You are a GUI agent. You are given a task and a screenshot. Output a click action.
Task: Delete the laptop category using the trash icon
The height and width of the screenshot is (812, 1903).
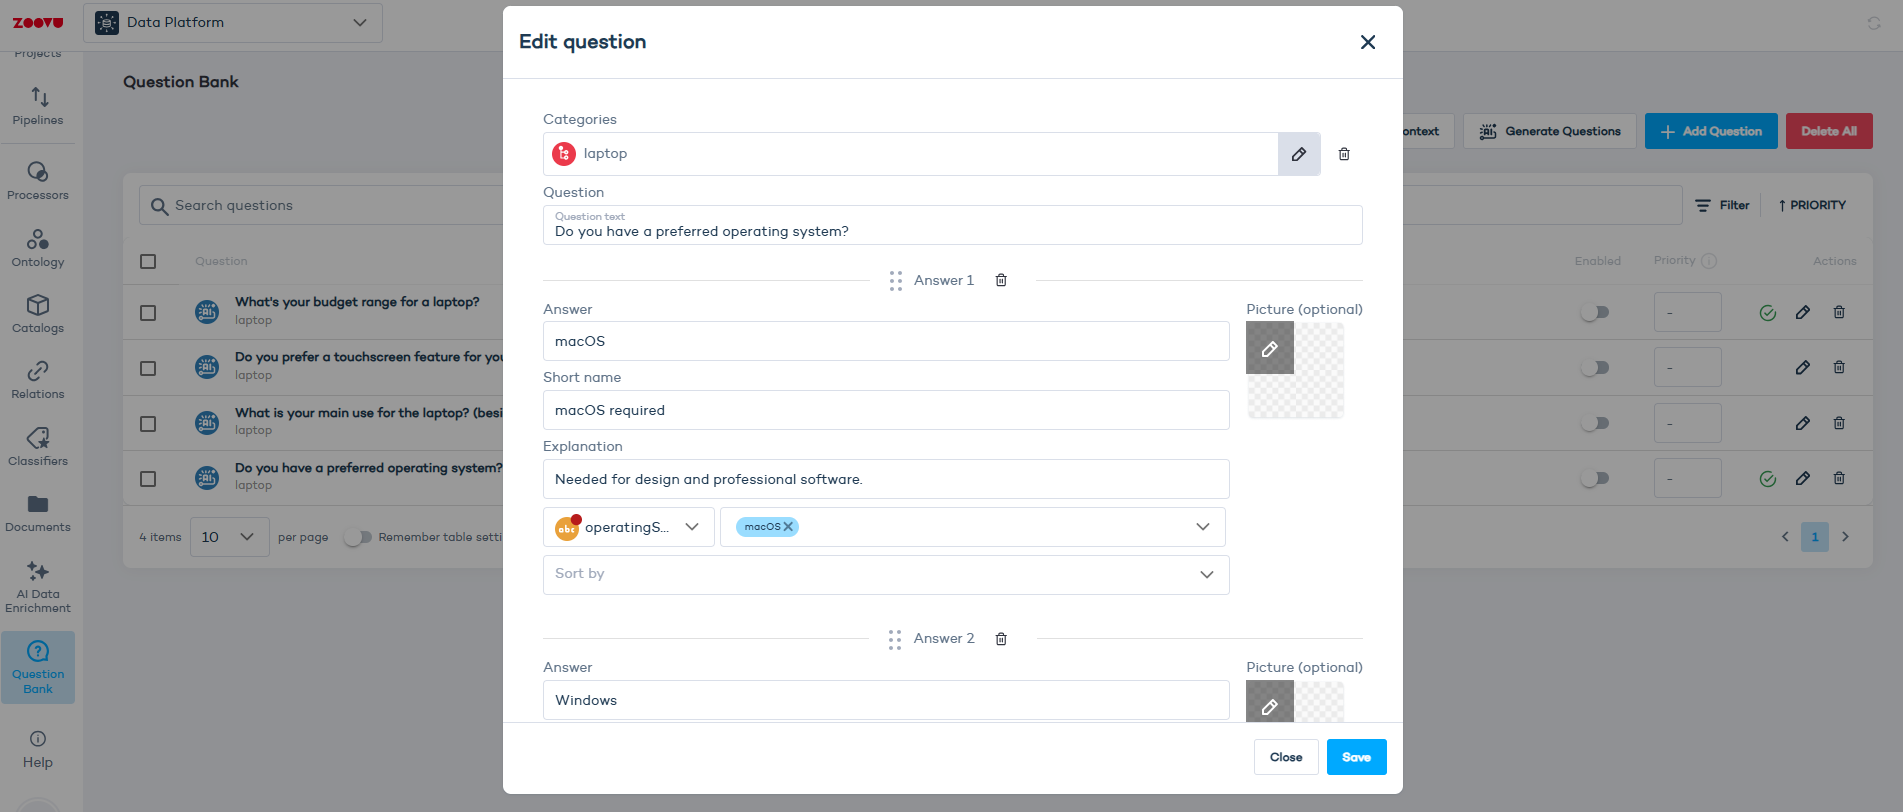coord(1344,153)
